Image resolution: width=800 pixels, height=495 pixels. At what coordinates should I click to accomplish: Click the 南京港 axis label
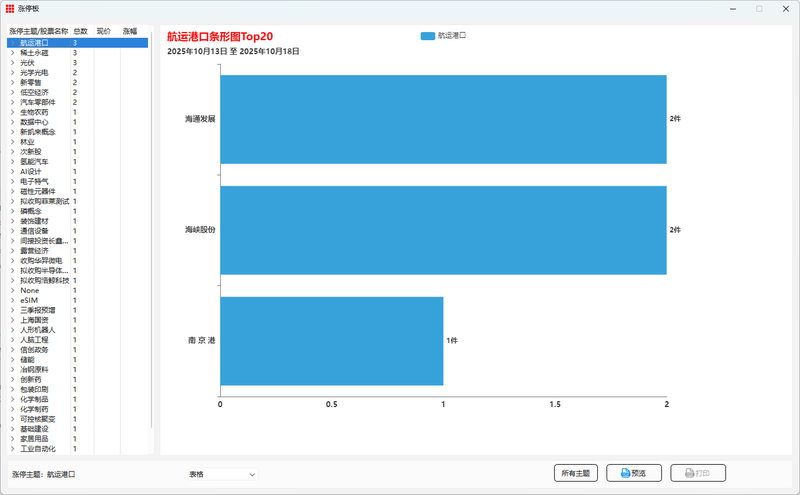[202, 340]
